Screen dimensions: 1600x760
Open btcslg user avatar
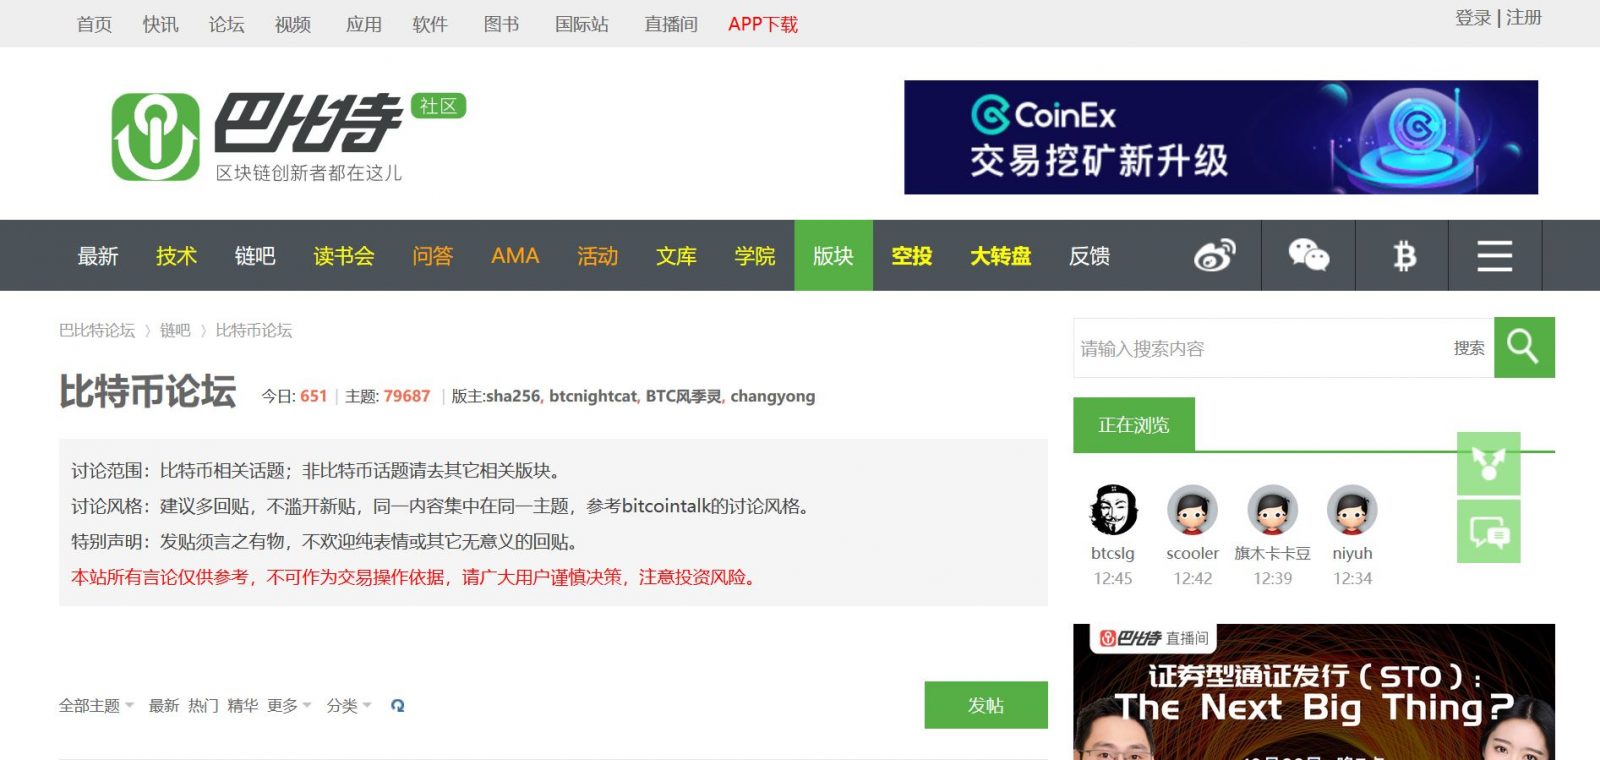(x=1113, y=510)
